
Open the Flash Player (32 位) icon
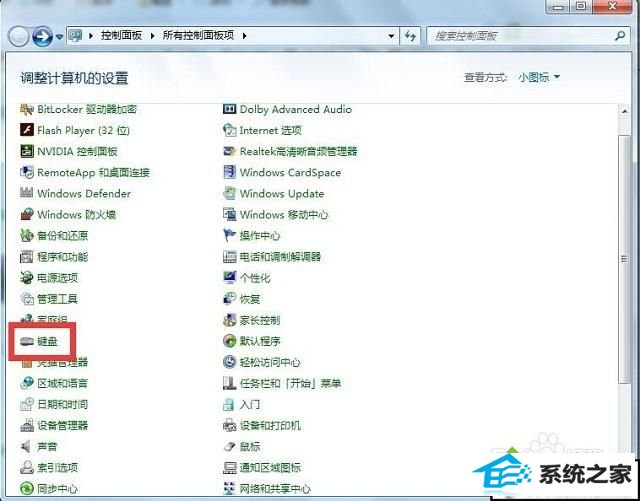(x=27, y=130)
